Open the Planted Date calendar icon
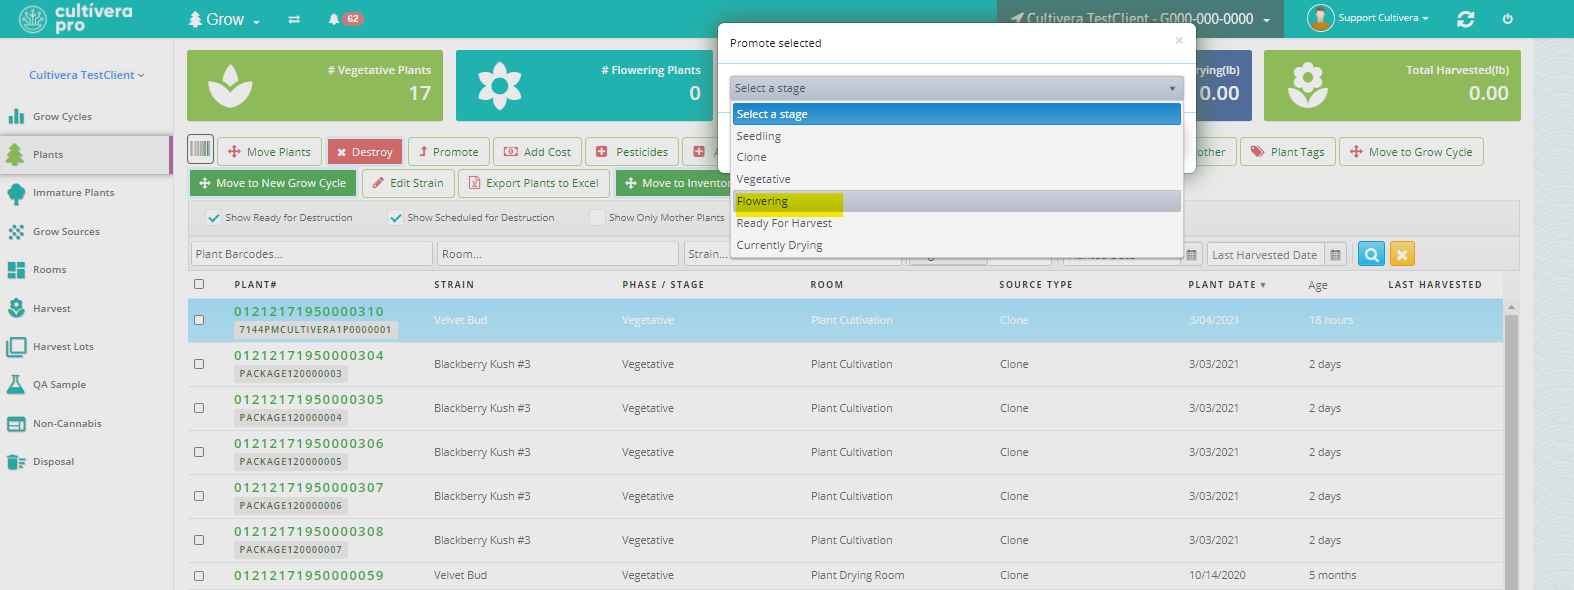 (x=1192, y=255)
